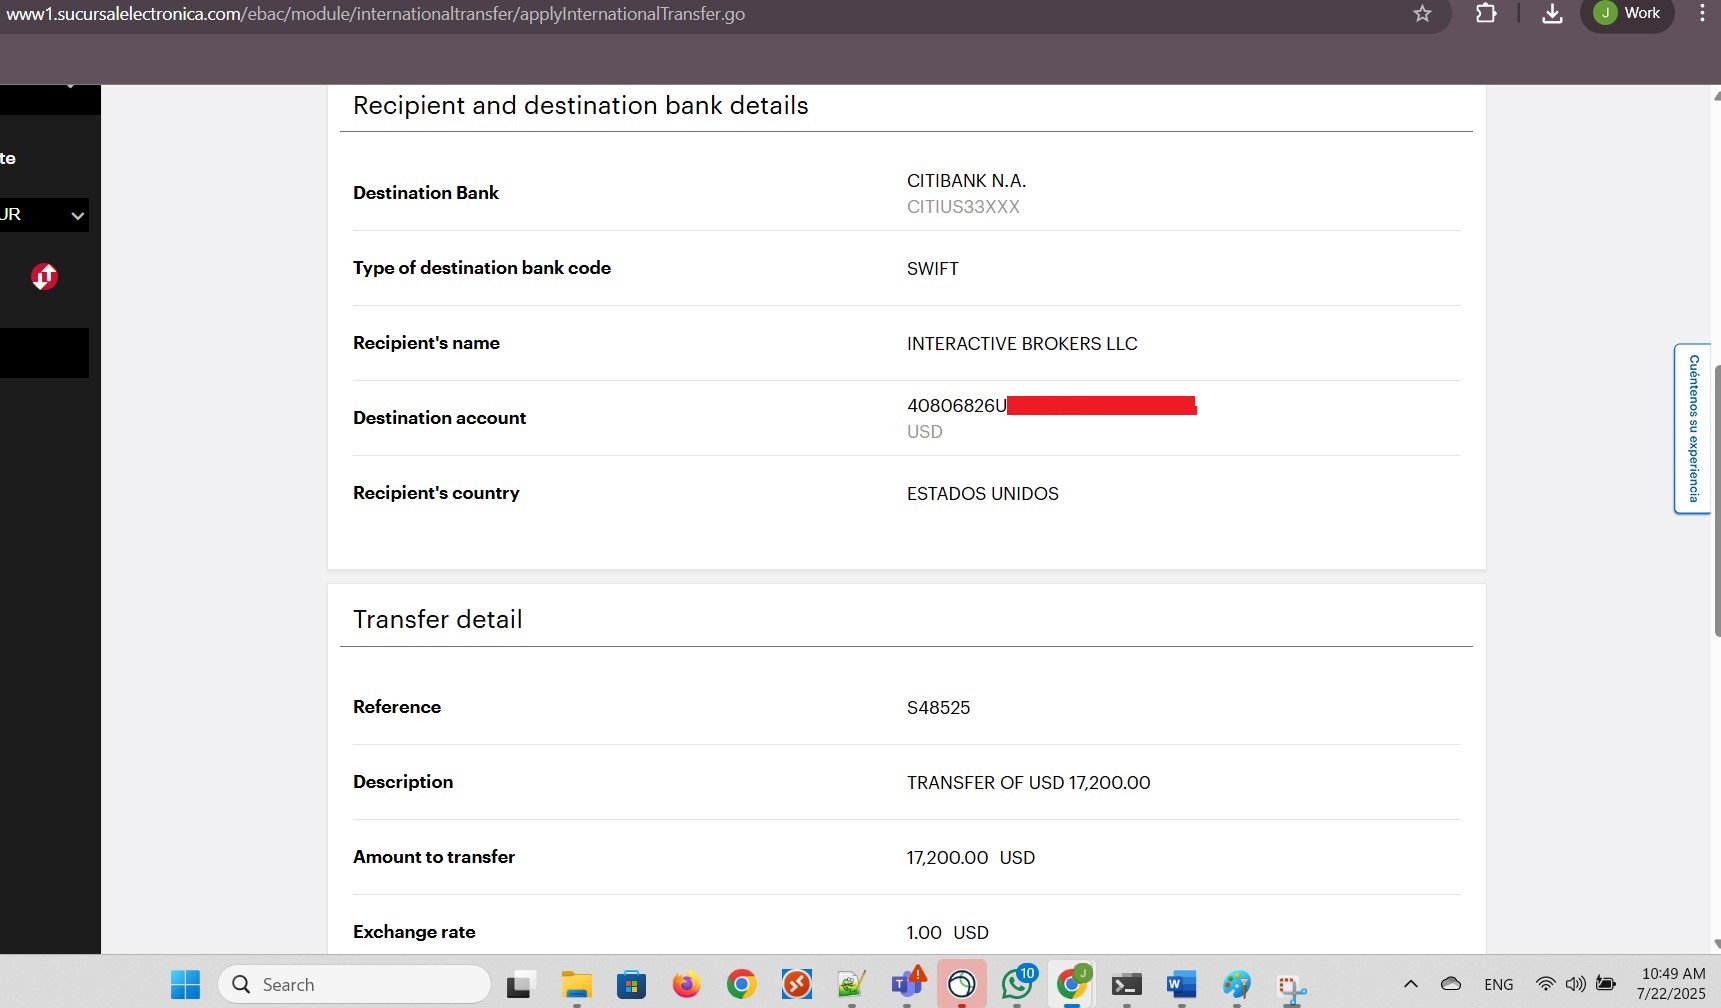The image size is (1721, 1008).
Task: Open the Snipping Tool from the taskbar
Action: 1291,988
